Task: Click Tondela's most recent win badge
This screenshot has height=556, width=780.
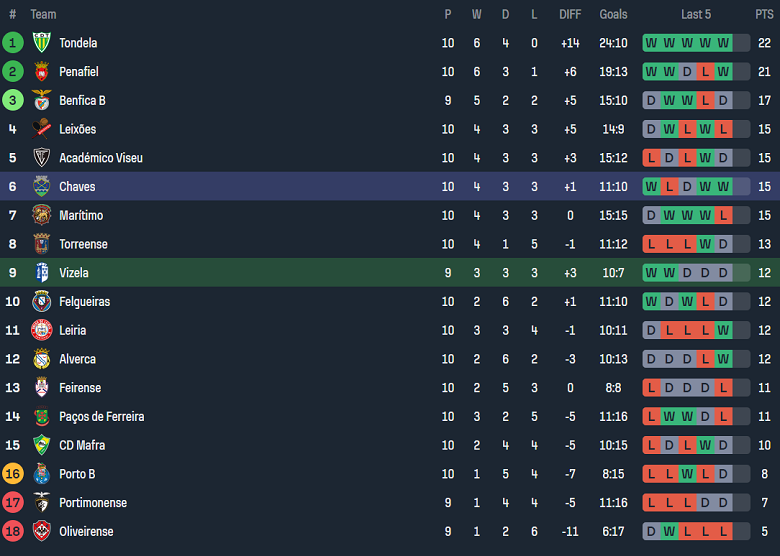Action: [723, 43]
